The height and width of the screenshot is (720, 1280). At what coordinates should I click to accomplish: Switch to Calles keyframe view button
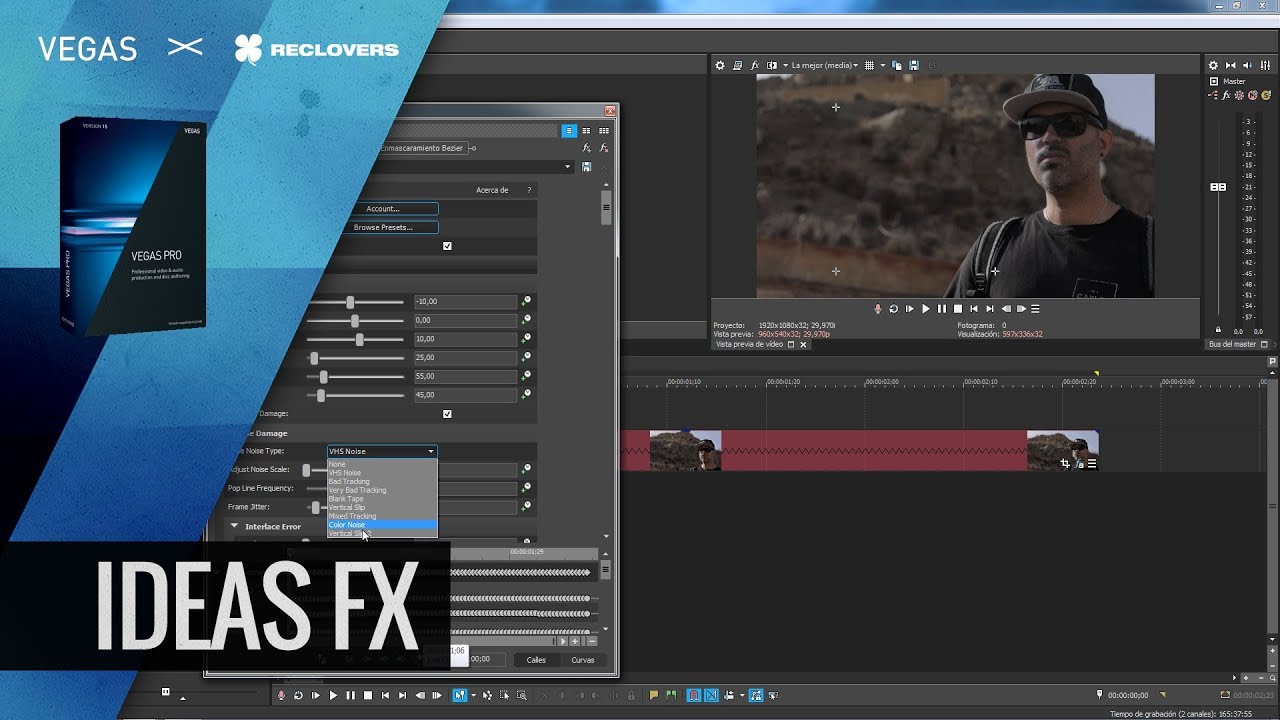(x=536, y=660)
